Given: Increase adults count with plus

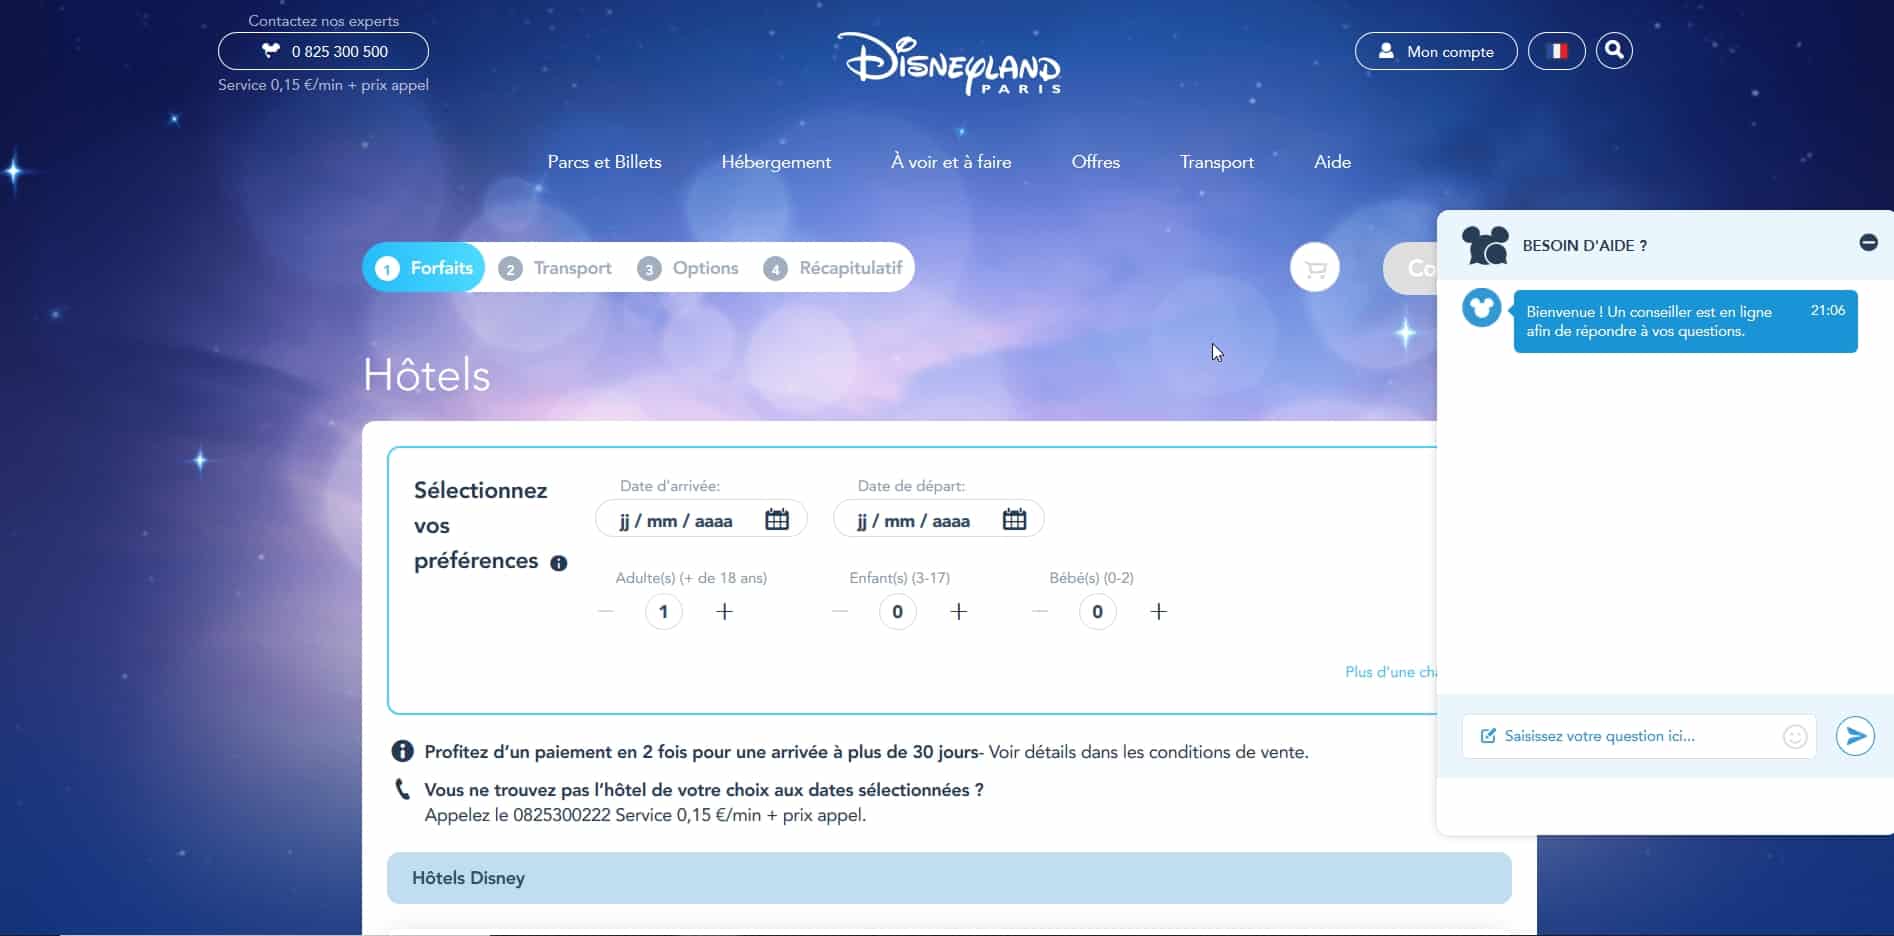Looking at the screenshot, I should click(725, 611).
